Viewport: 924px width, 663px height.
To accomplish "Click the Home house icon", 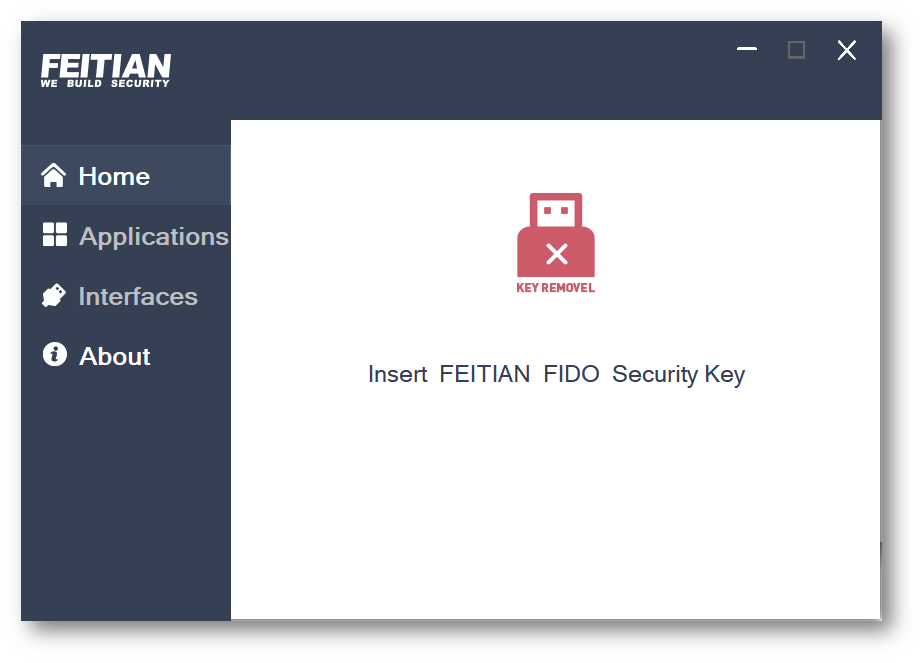I will click(53, 176).
